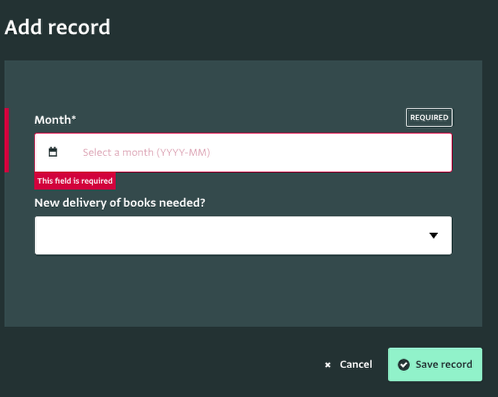Click the This field is required message
498x397 pixels.
(x=75, y=181)
